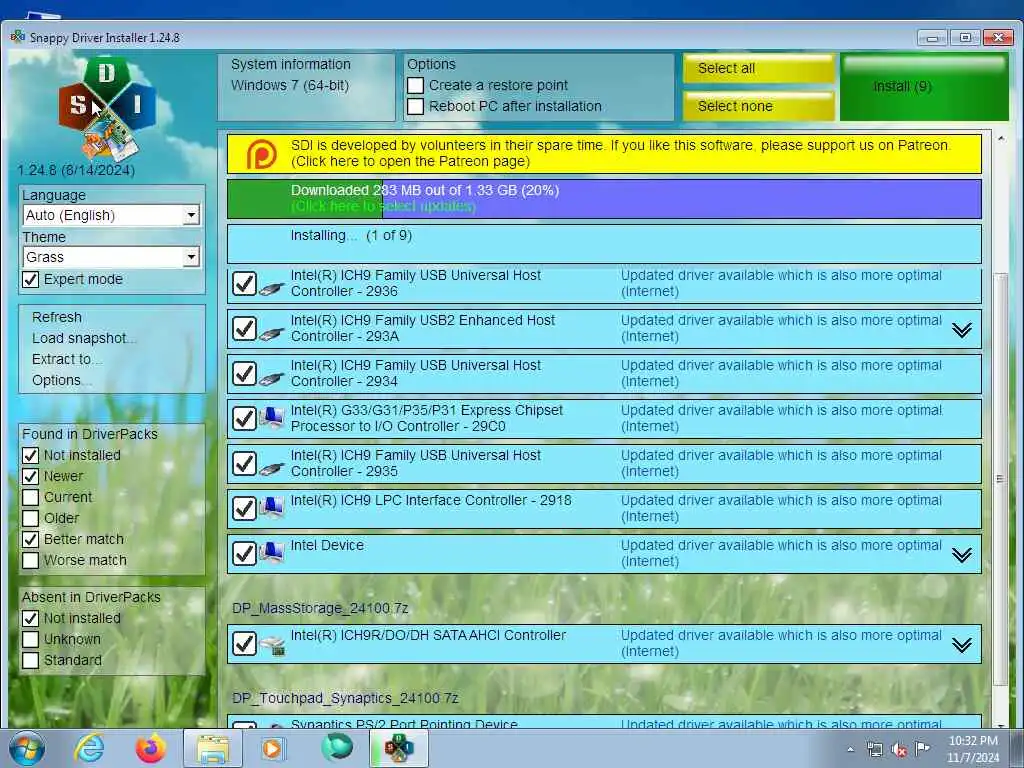Enable the Current filter checkbox
The image size is (1024, 768).
coord(31,498)
